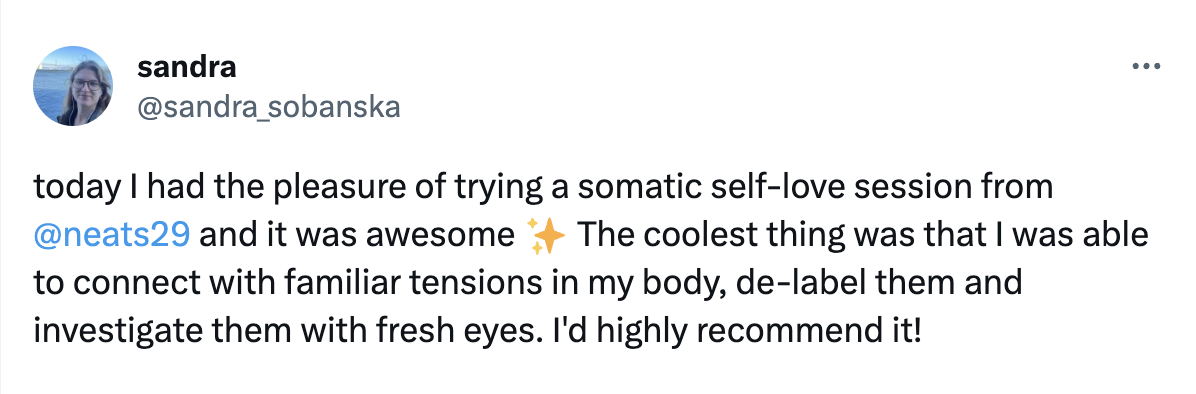
Task: Click the @sandra_sobanska handle
Action: (268, 107)
